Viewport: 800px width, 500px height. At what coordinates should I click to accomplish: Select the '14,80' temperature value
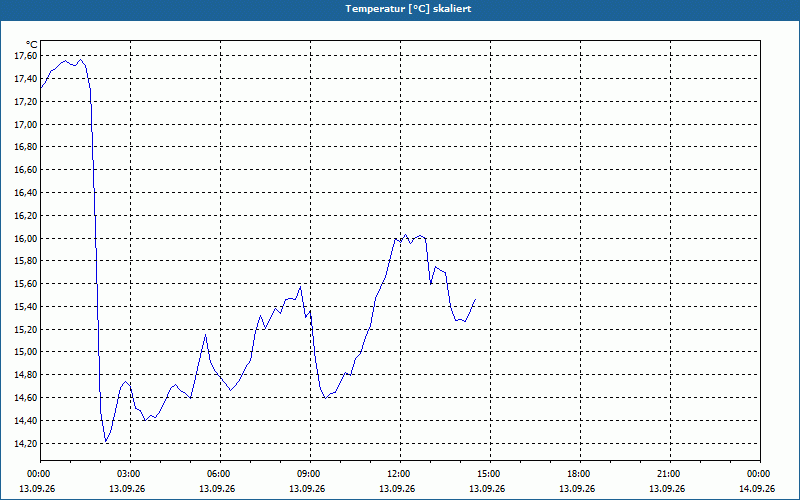(26, 375)
